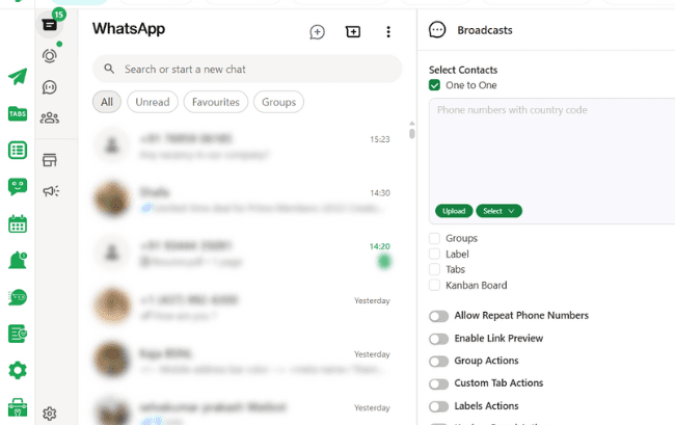
Task: Check the Kanban Board checkbox
Action: [434, 285]
